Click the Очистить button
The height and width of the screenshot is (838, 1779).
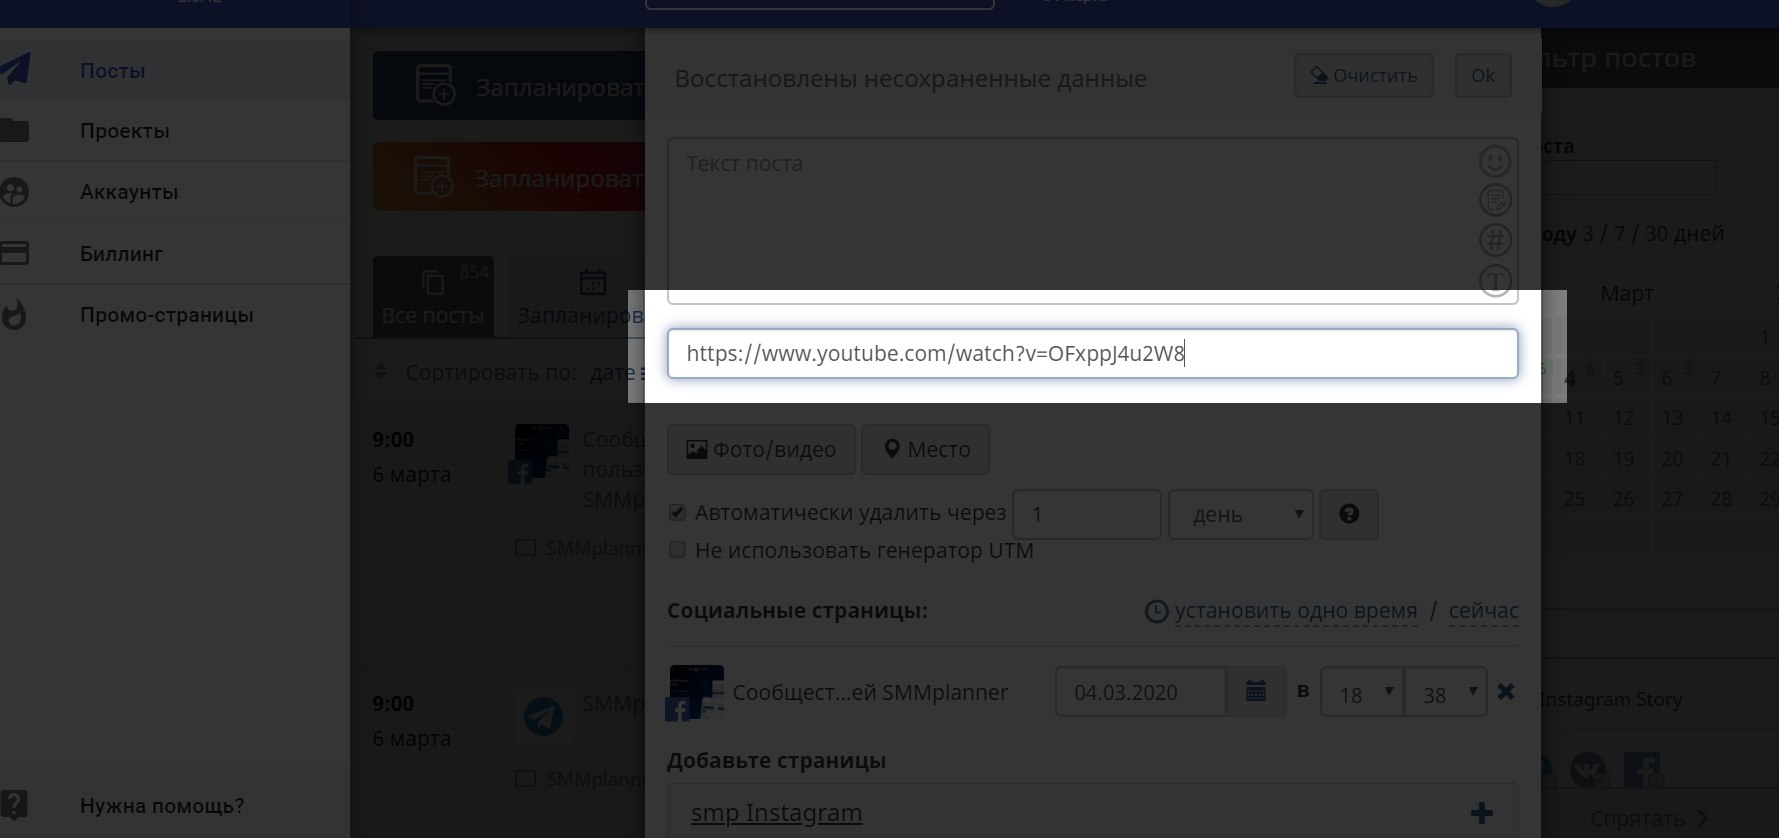1364,76
